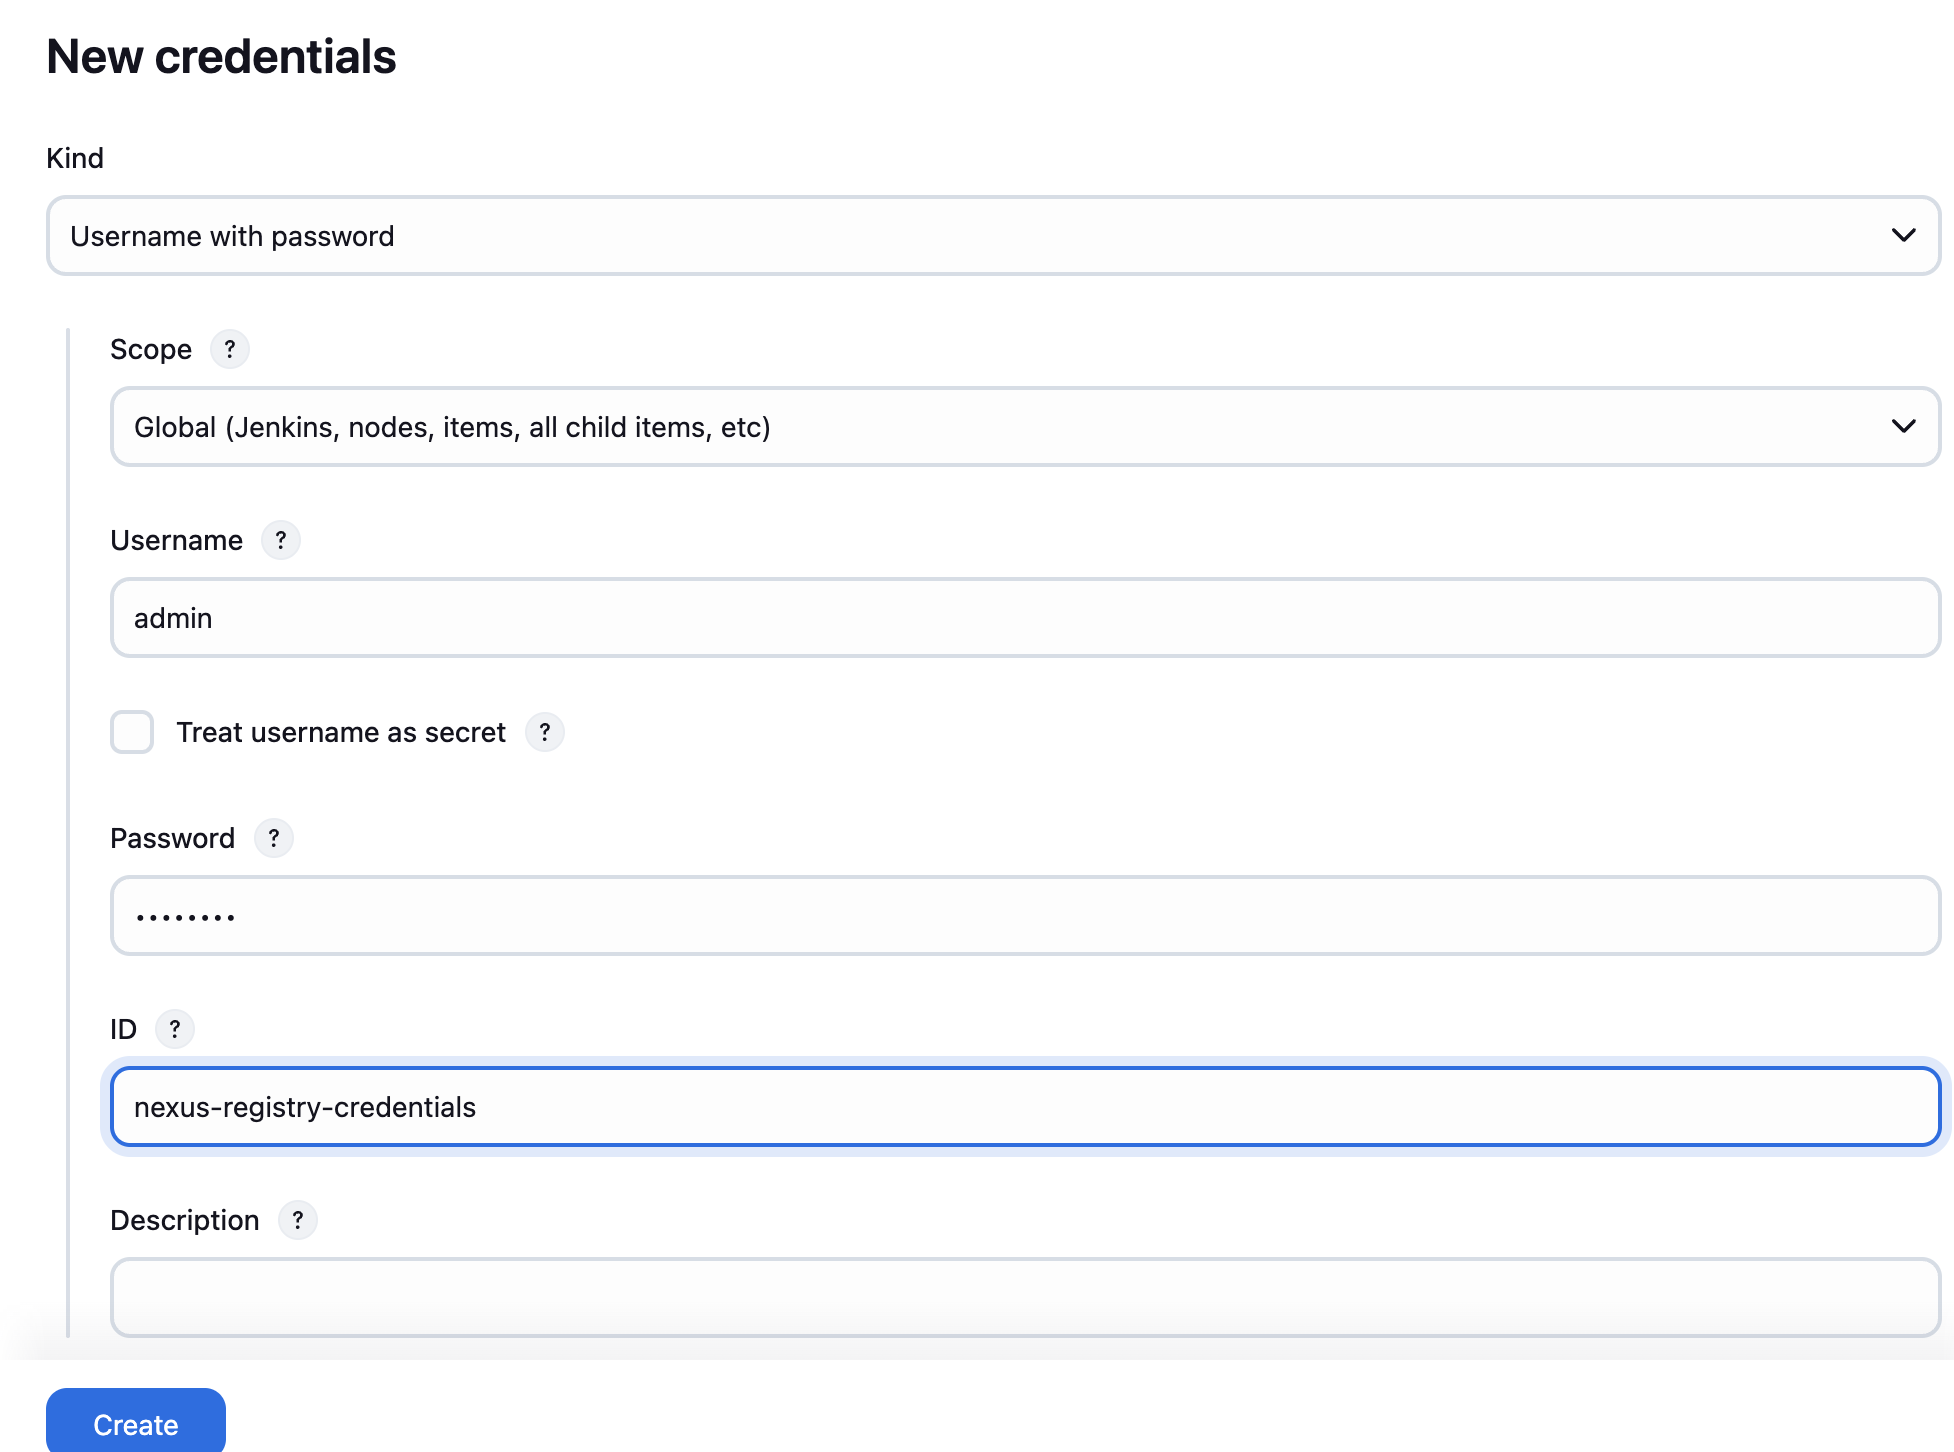This screenshot has width=1954, height=1452.
Task: Click the Password field label text
Action: click(x=172, y=838)
